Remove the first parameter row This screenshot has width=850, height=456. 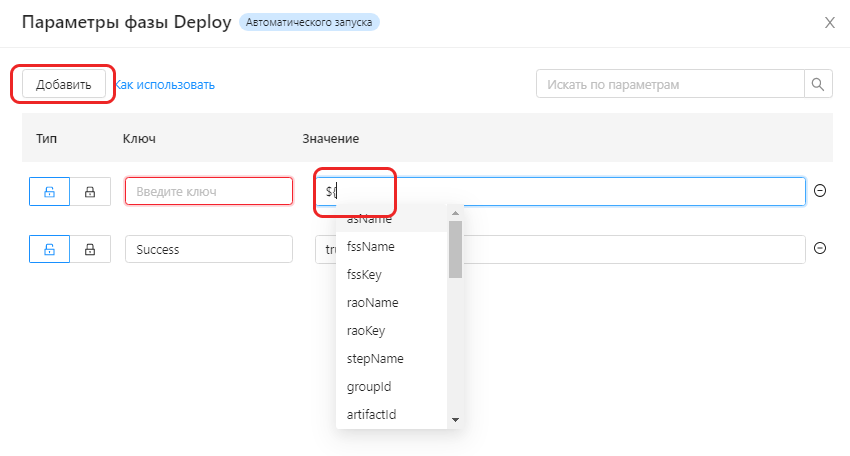[820, 191]
